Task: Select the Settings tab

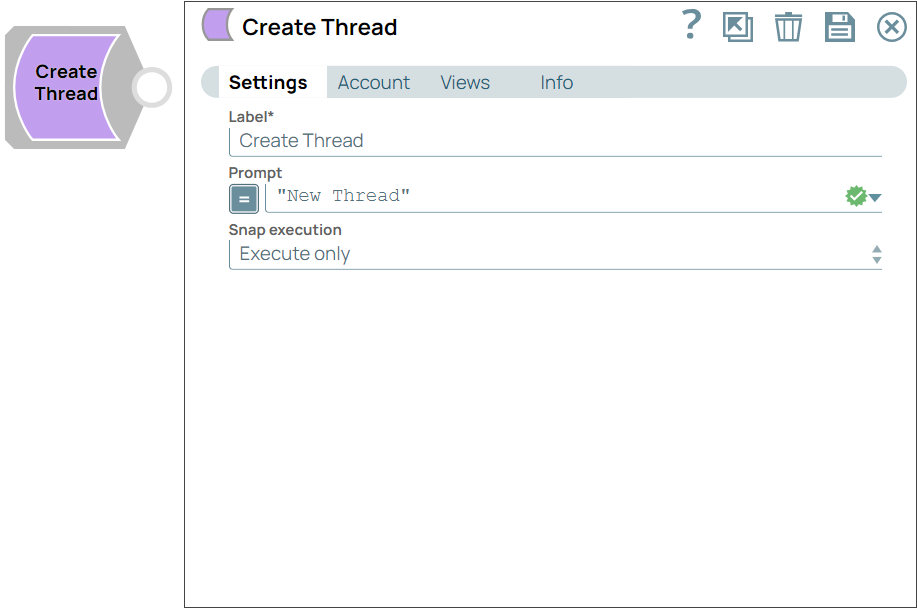Action: pos(268,82)
